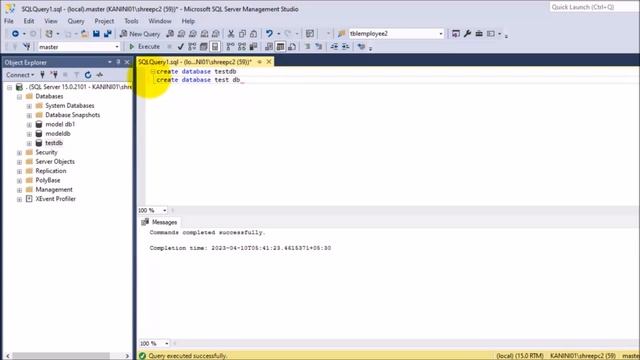Screen dimensions: 640x360
Task: Click the Quick Launch search field
Action: click(594, 7)
